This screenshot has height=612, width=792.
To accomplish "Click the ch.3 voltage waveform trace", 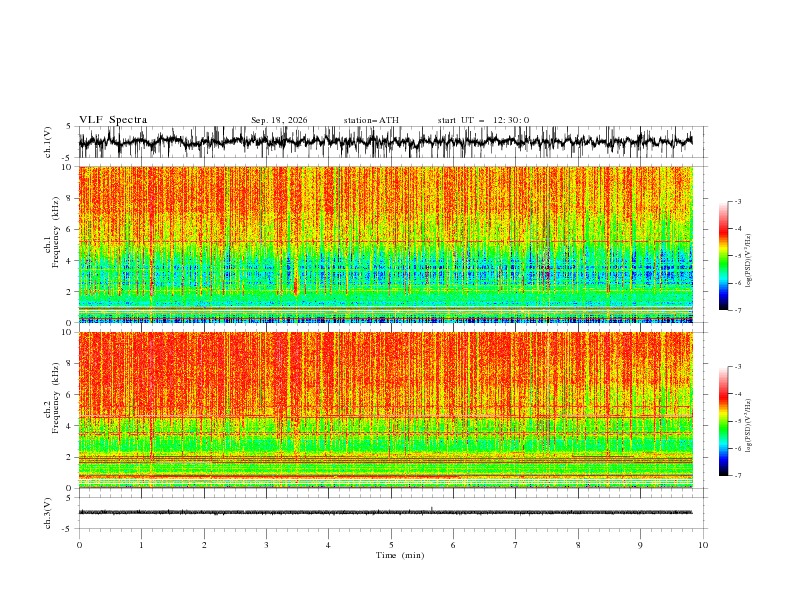I will tap(385, 512).
